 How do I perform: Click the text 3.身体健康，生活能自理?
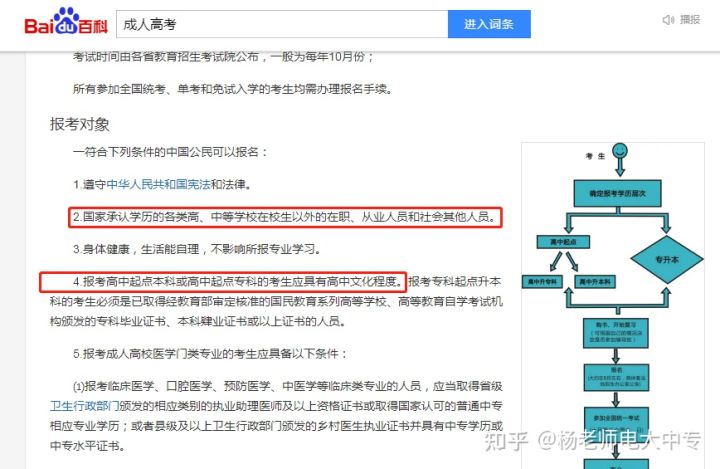click(x=136, y=249)
